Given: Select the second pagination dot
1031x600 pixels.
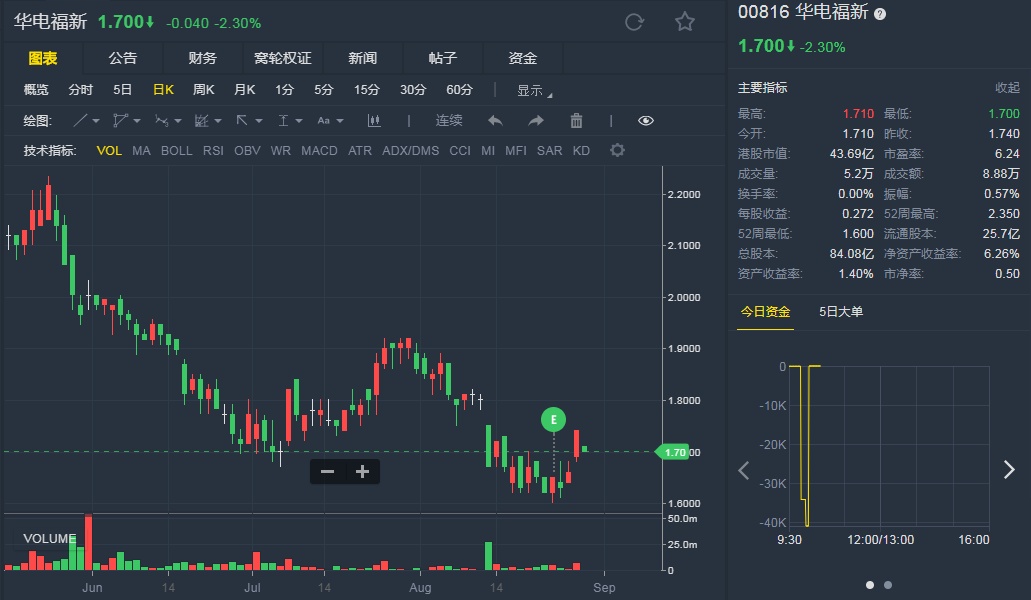Looking at the screenshot, I should tap(888, 585).
